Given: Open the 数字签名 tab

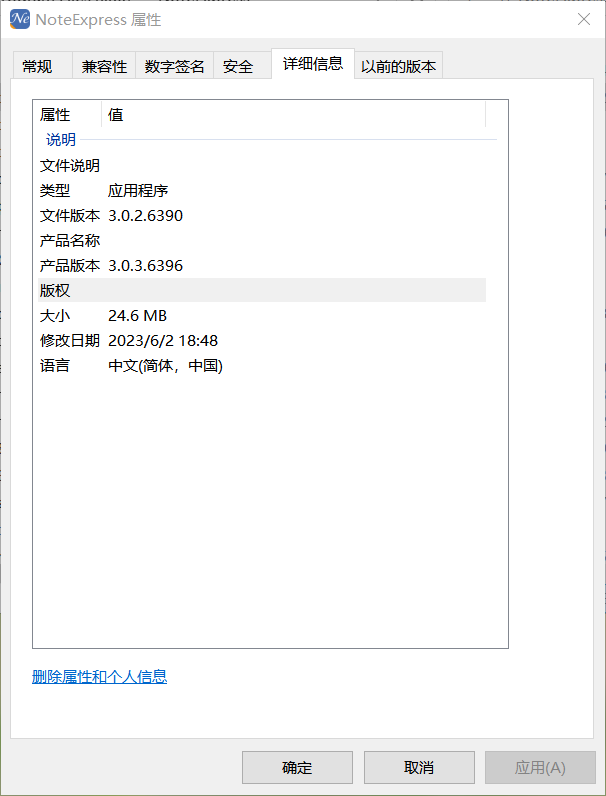Looking at the screenshot, I should click(174, 66).
